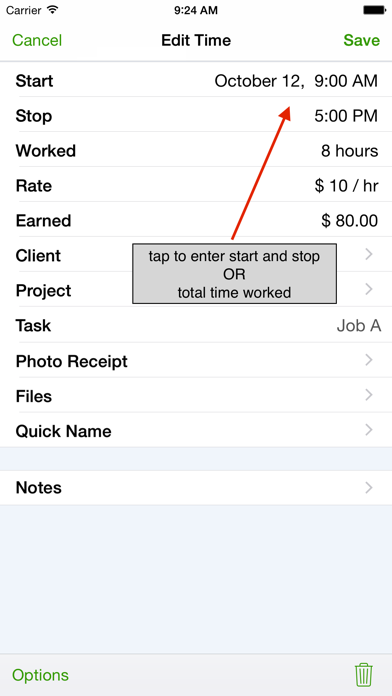Open the Notes row chevron
Image resolution: width=392 pixels, height=696 pixels.
click(x=368, y=488)
